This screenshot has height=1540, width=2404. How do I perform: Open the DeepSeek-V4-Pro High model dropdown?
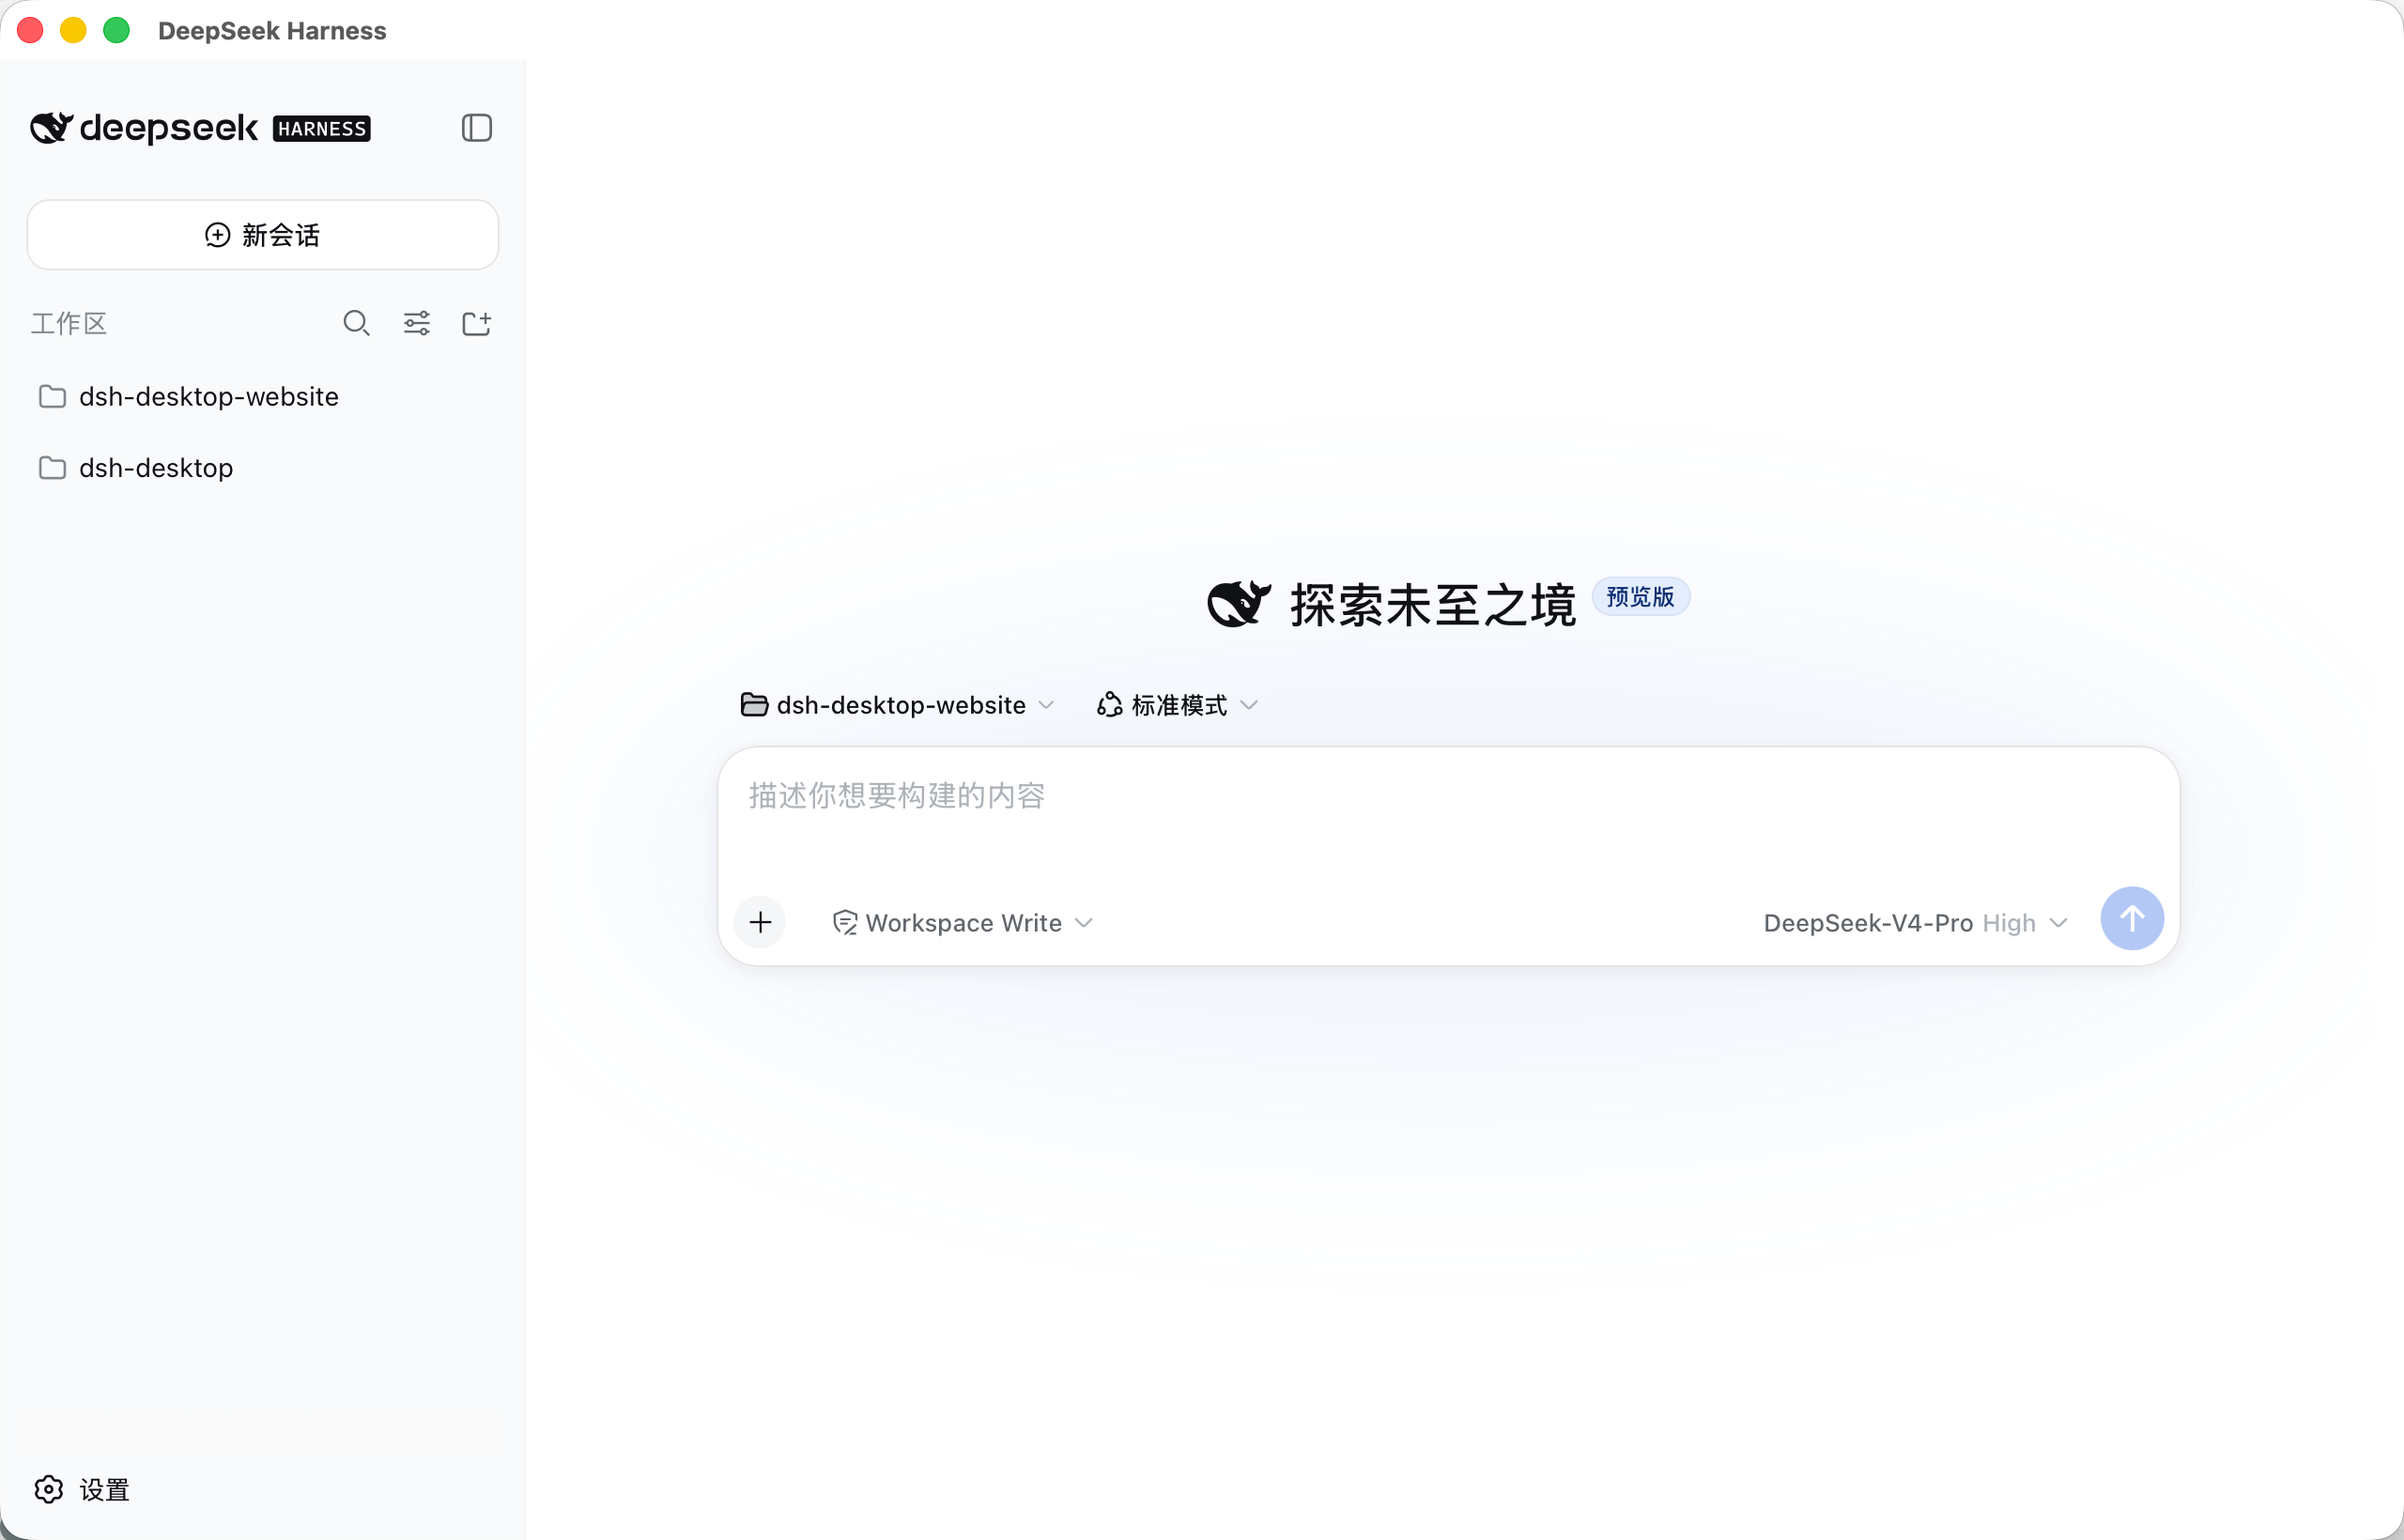[x=1915, y=922]
